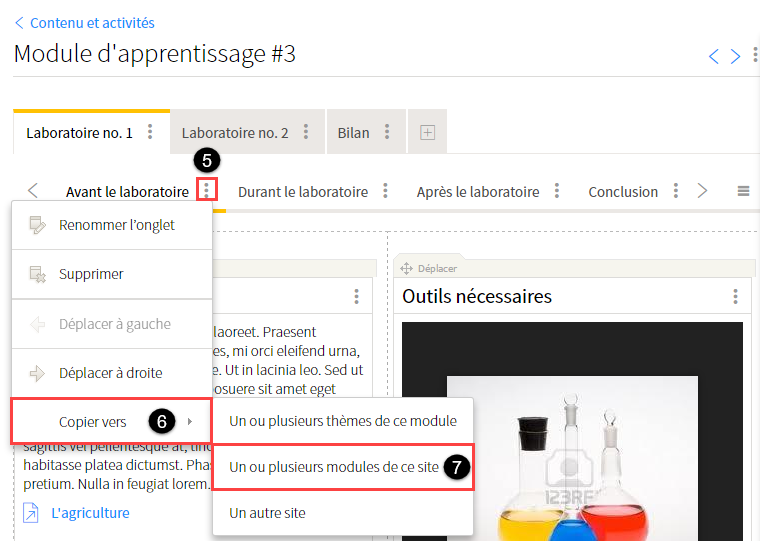Open left text block options menu
760x541 pixels.
[356, 296]
